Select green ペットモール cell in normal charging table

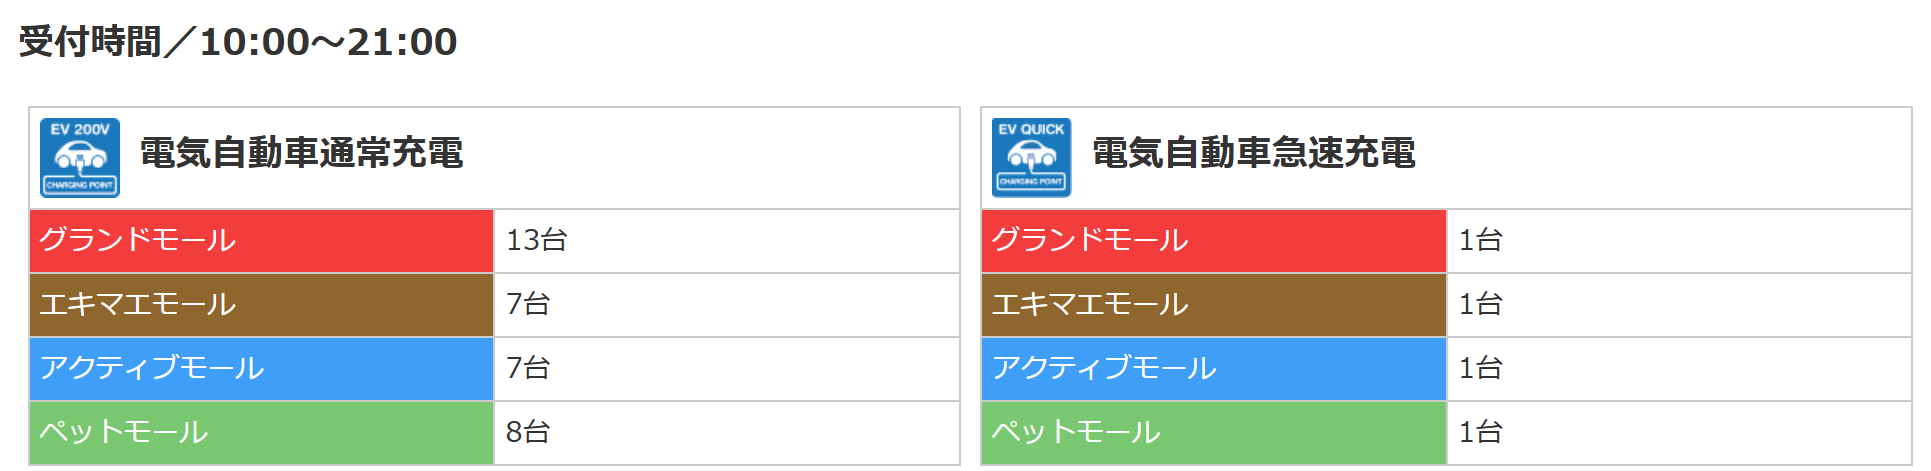tap(261, 432)
